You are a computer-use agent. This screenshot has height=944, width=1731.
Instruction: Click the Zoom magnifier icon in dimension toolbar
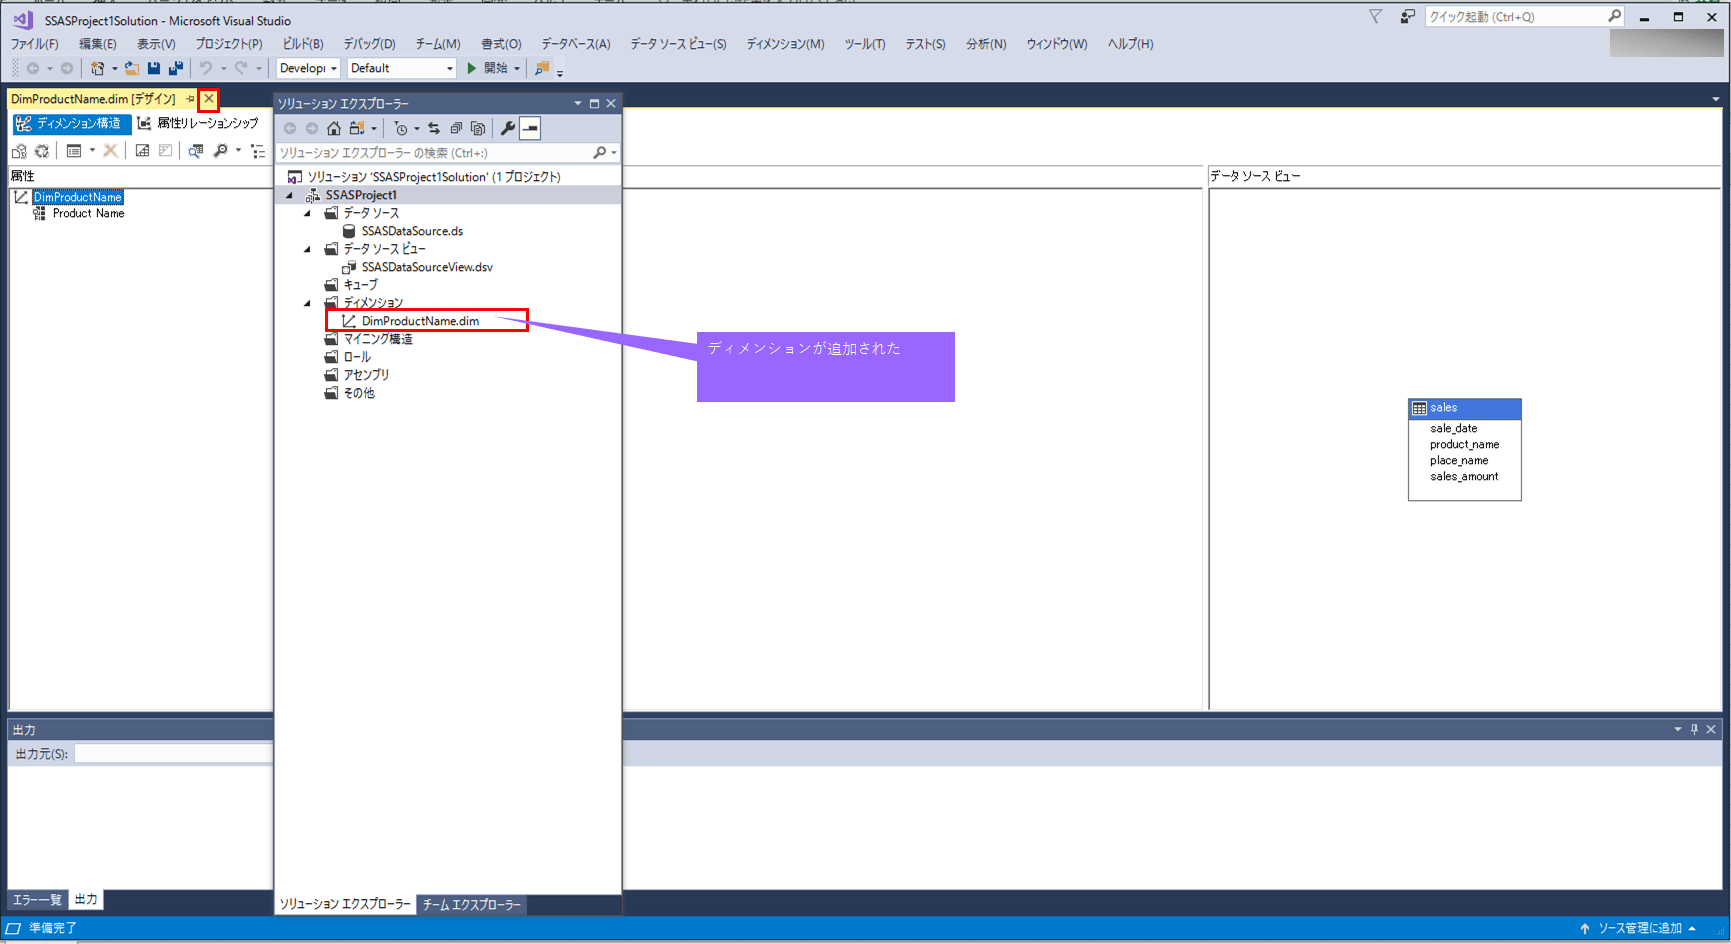click(x=221, y=151)
